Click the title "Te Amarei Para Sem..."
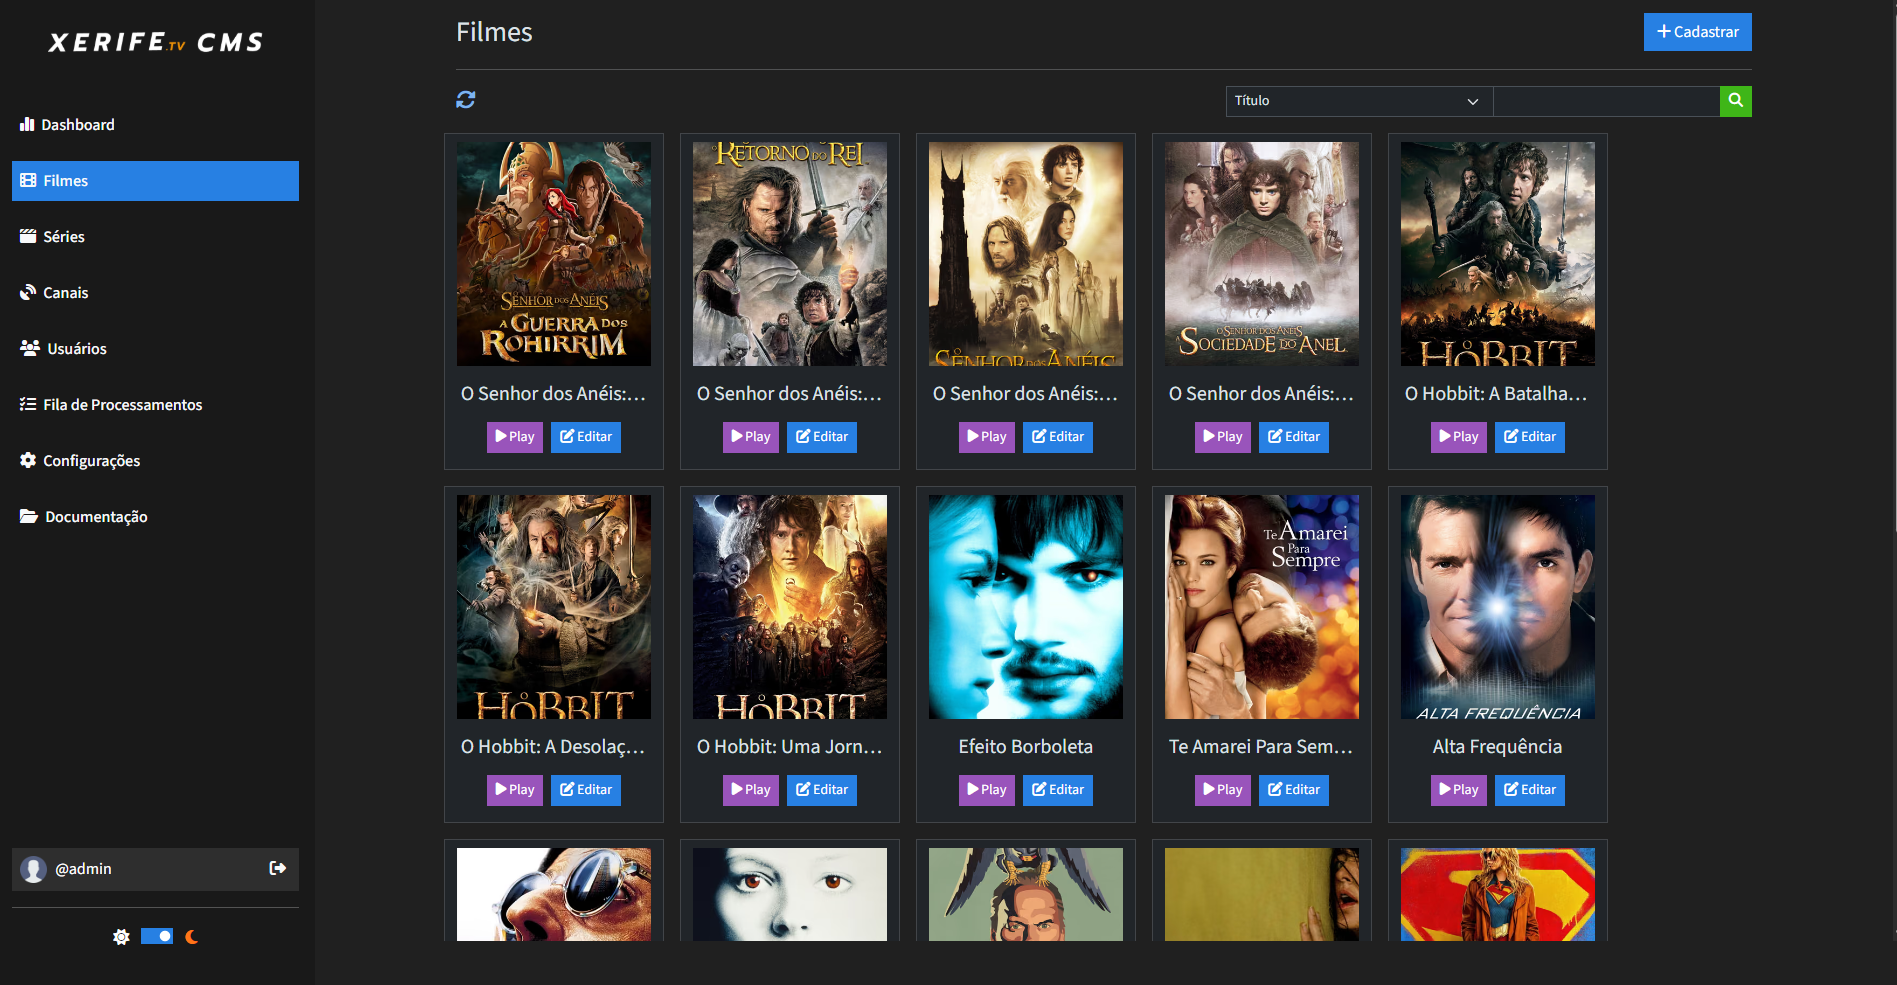 [x=1262, y=747]
